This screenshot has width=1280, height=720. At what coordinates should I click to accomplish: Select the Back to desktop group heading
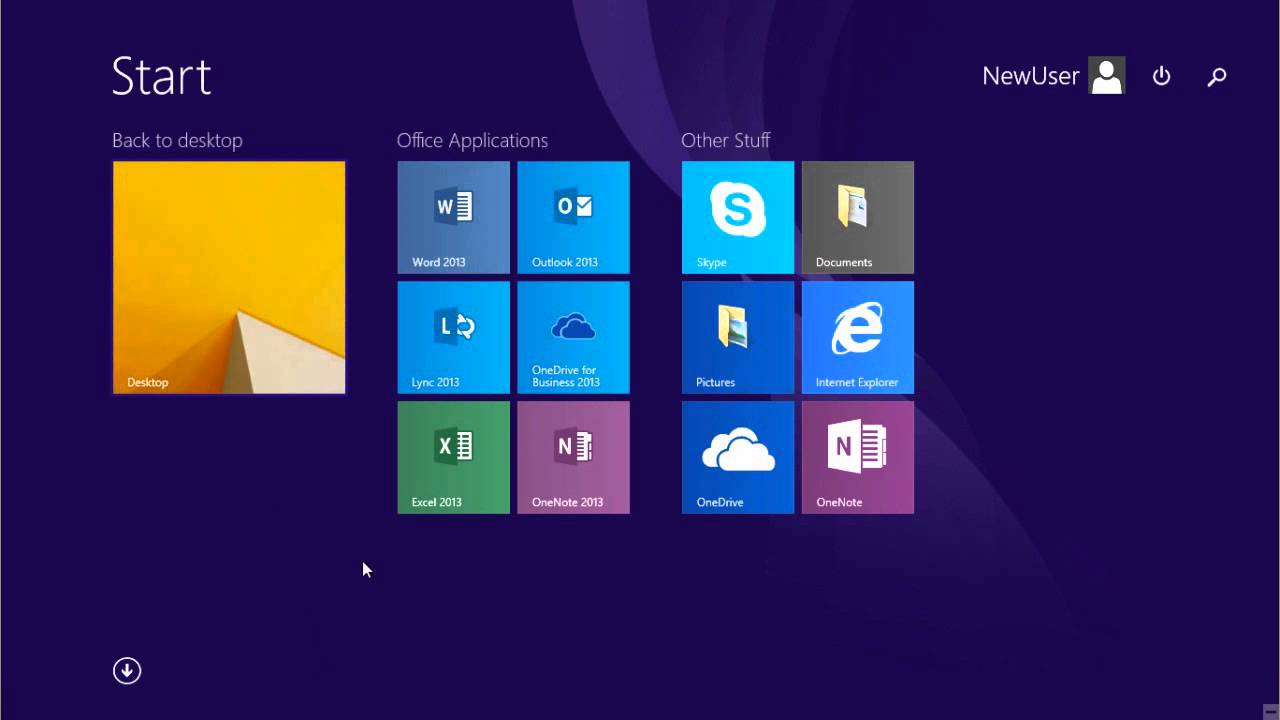tap(177, 140)
